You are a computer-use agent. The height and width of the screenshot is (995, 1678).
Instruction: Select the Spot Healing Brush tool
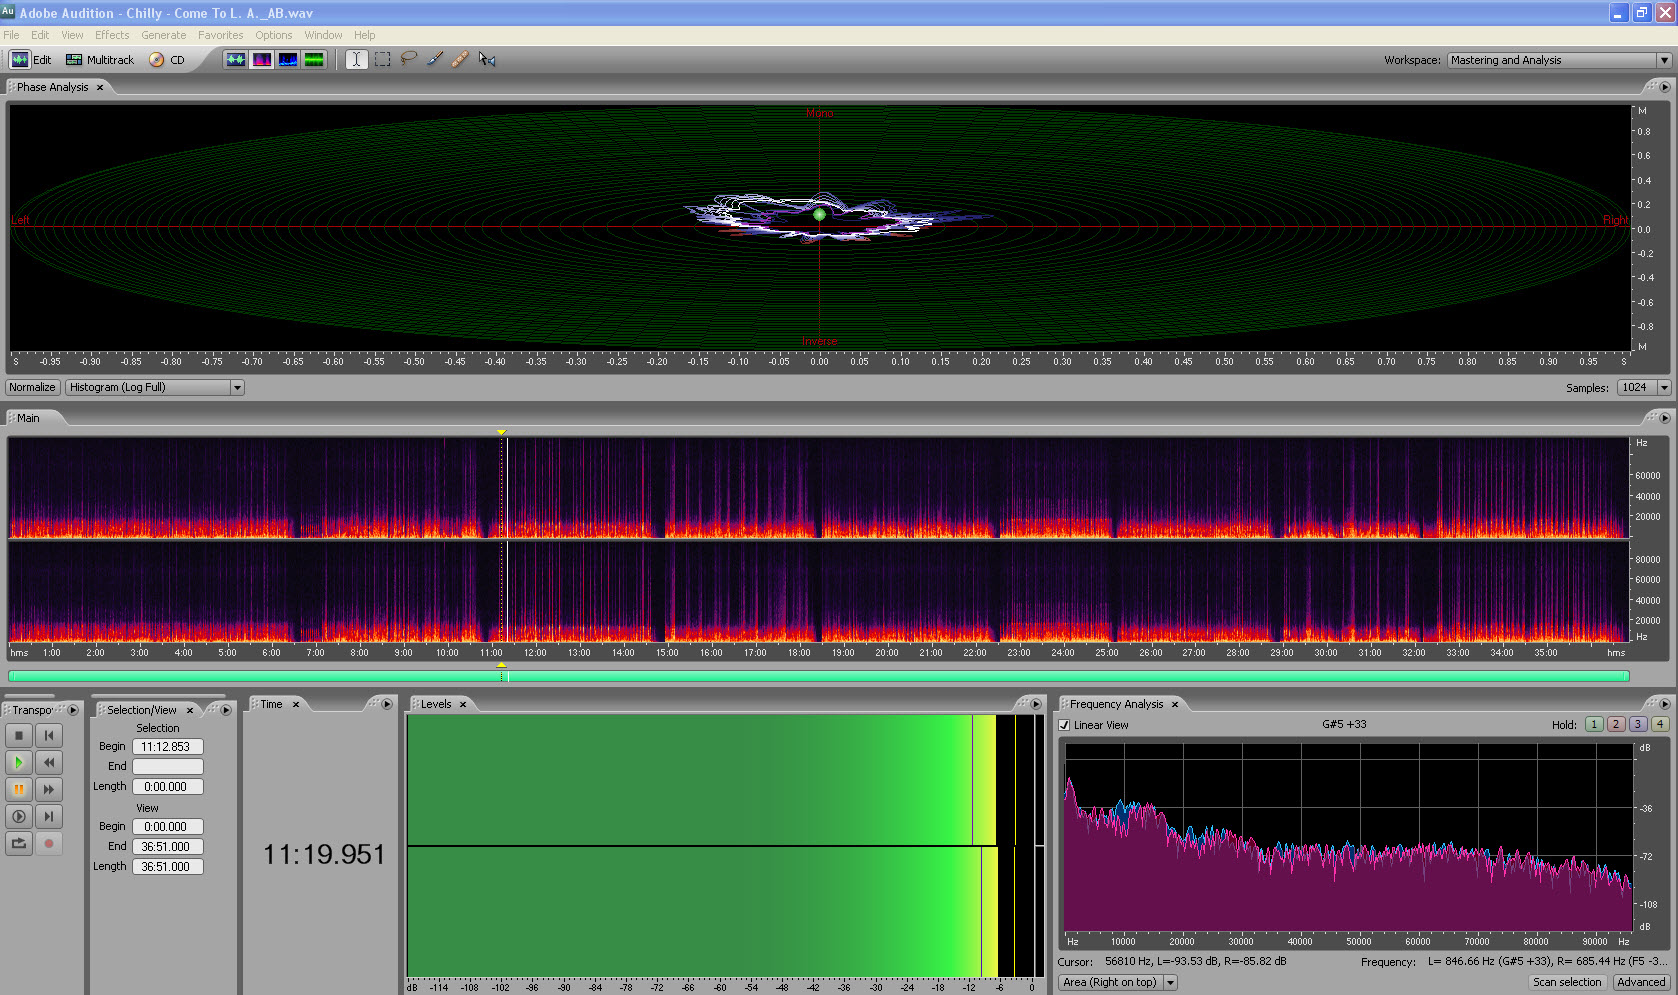click(x=460, y=59)
